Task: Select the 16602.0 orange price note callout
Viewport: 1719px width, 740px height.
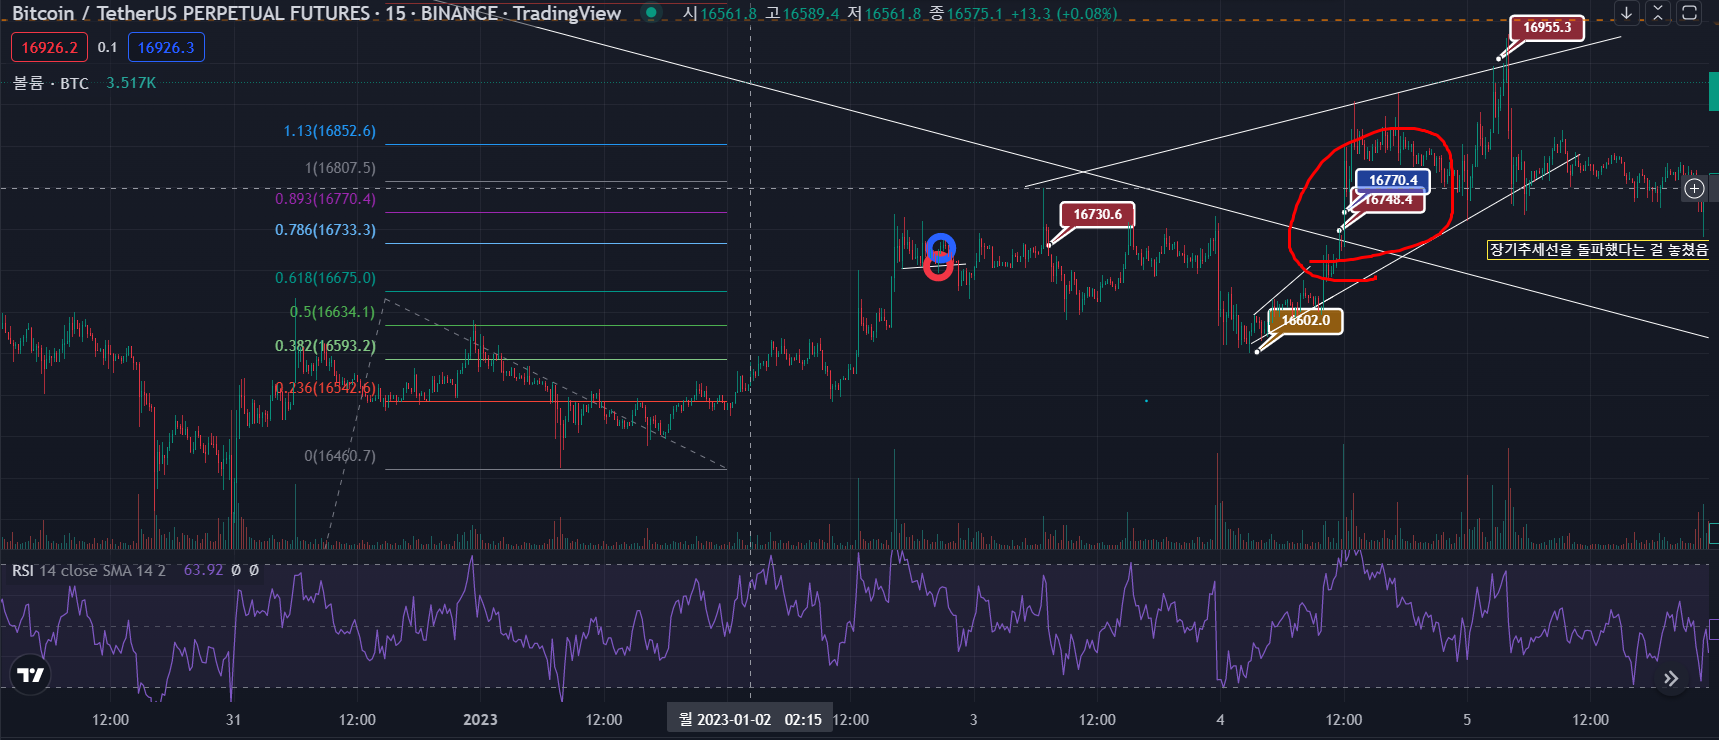Action: 1306,320
